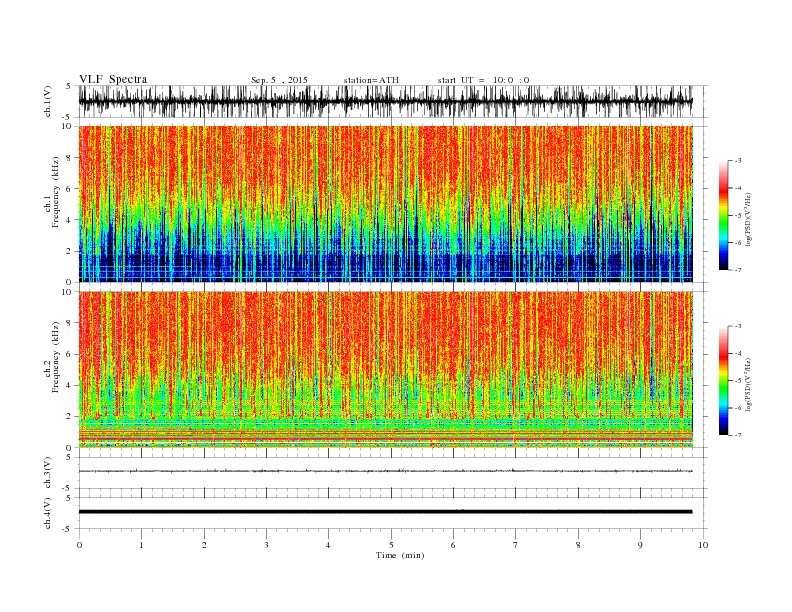
Task: Click time axis tick label "2"
Action: pos(204,545)
